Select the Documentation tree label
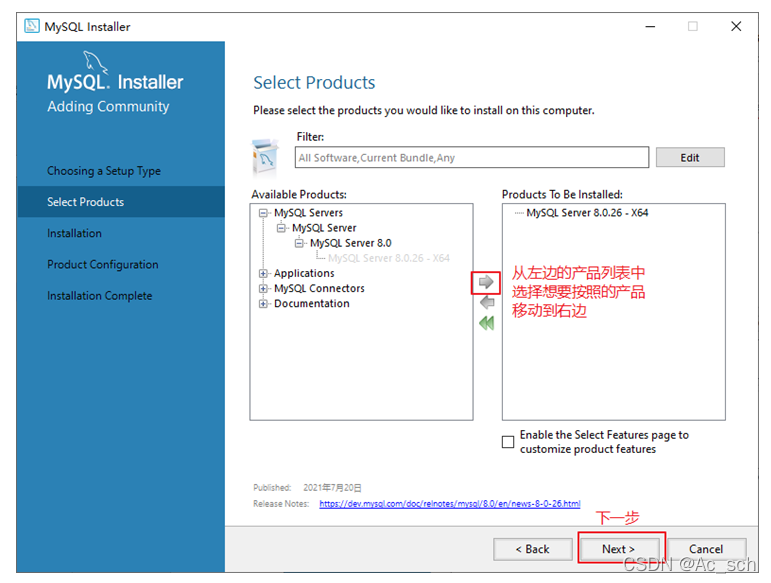771x583 pixels. (312, 304)
